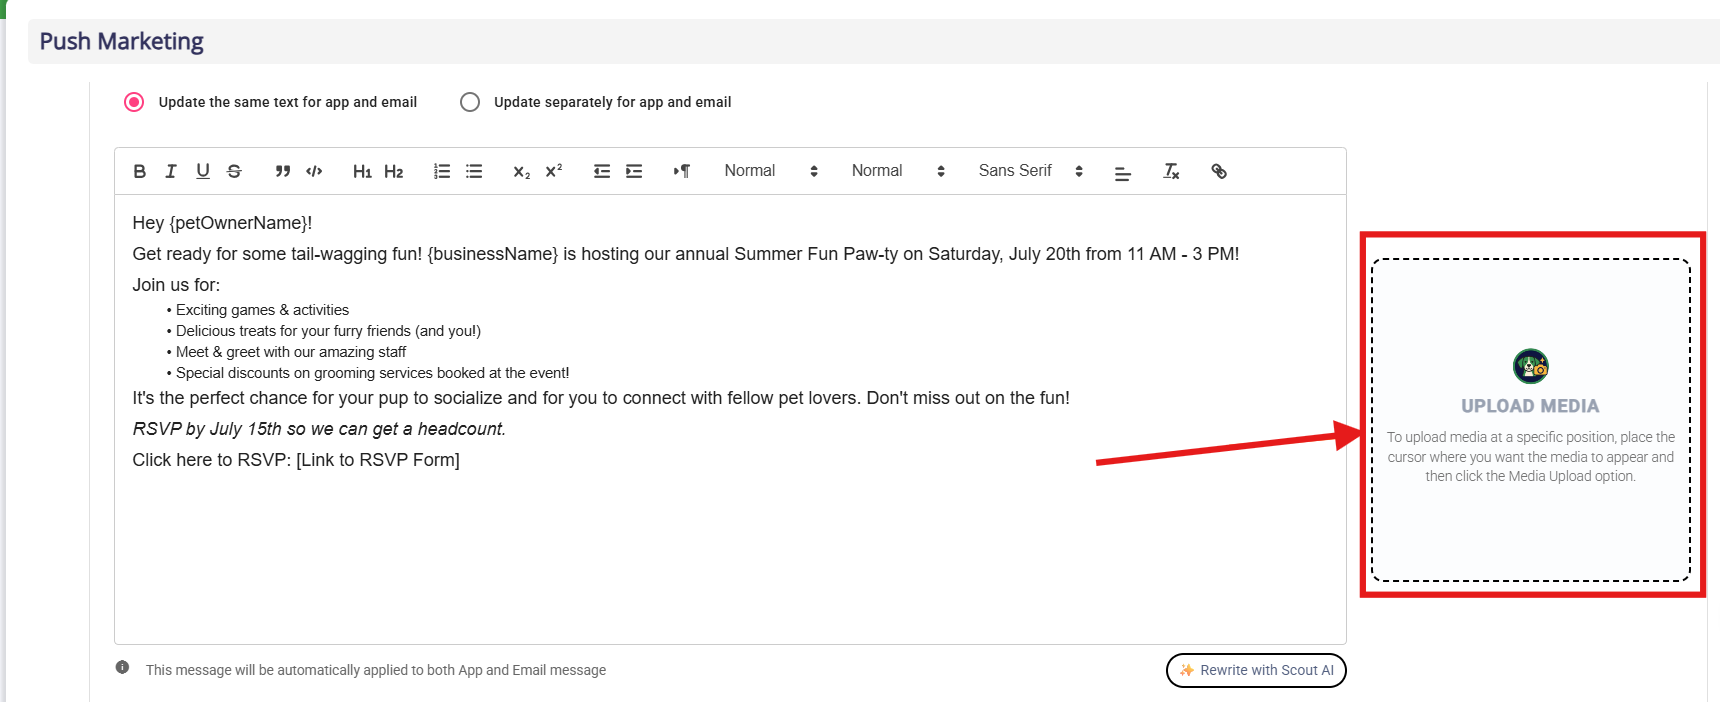Image resolution: width=1720 pixels, height=702 pixels.
Task: Increase the paragraph indent
Action: 634,171
